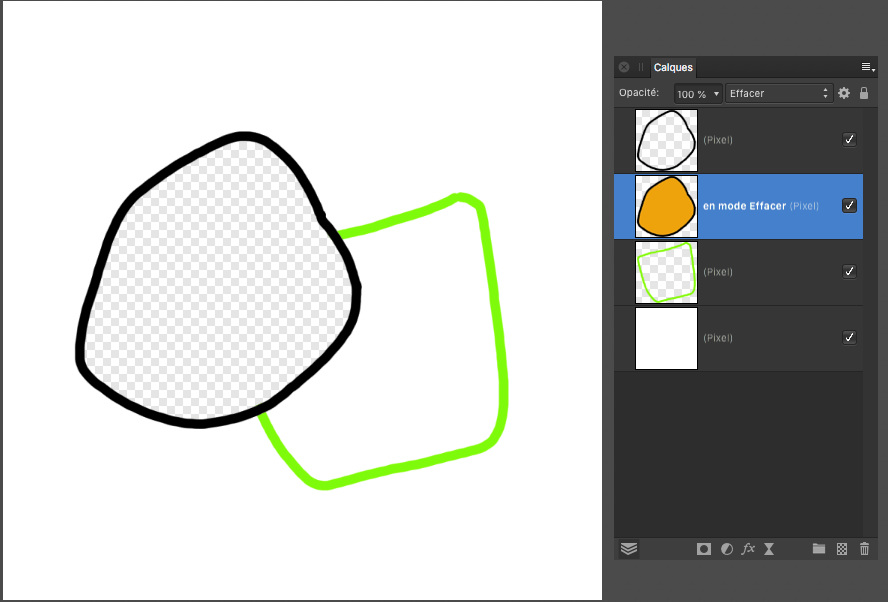Lock the layer with the padlock icon
The image size is (888, 602).
[864, 93]
